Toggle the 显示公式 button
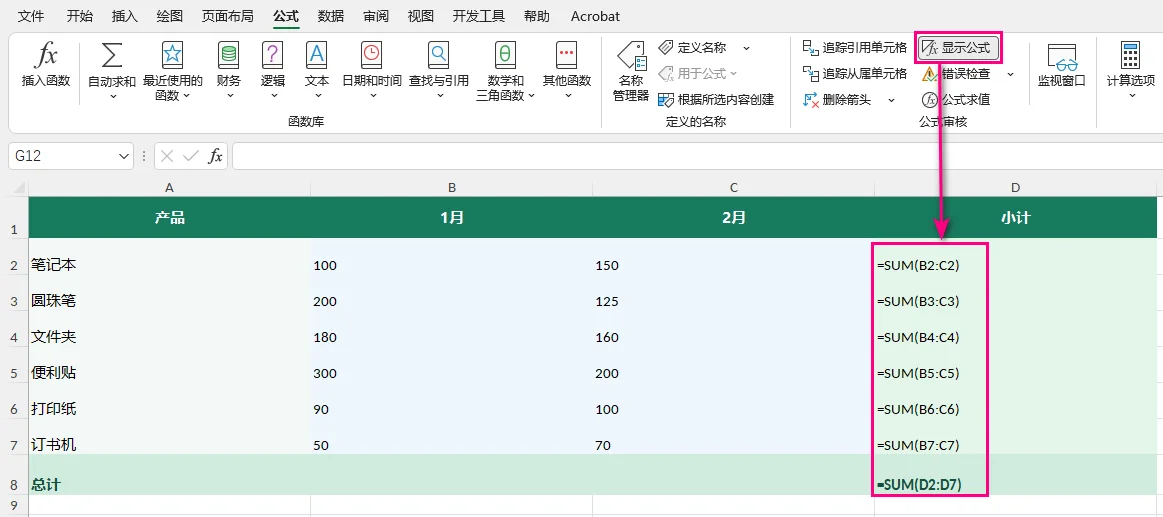This screenshot has height=517, width=1163. point(958,48)
